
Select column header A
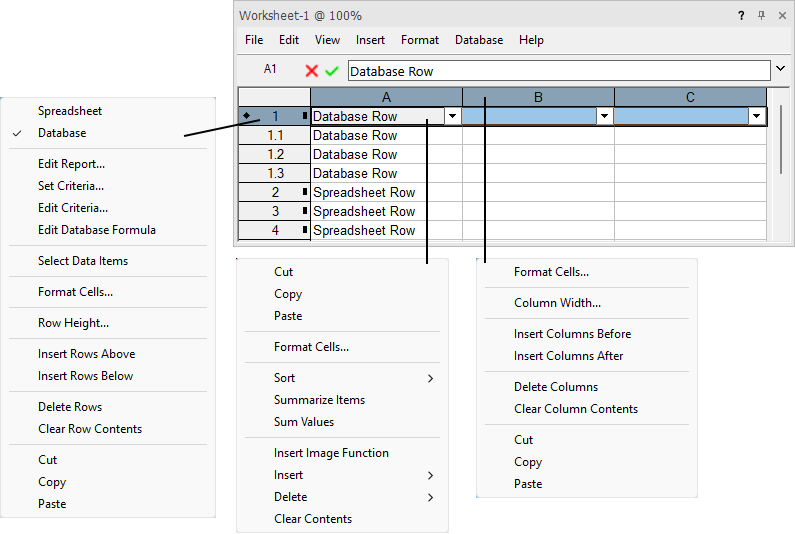point(386,97)
